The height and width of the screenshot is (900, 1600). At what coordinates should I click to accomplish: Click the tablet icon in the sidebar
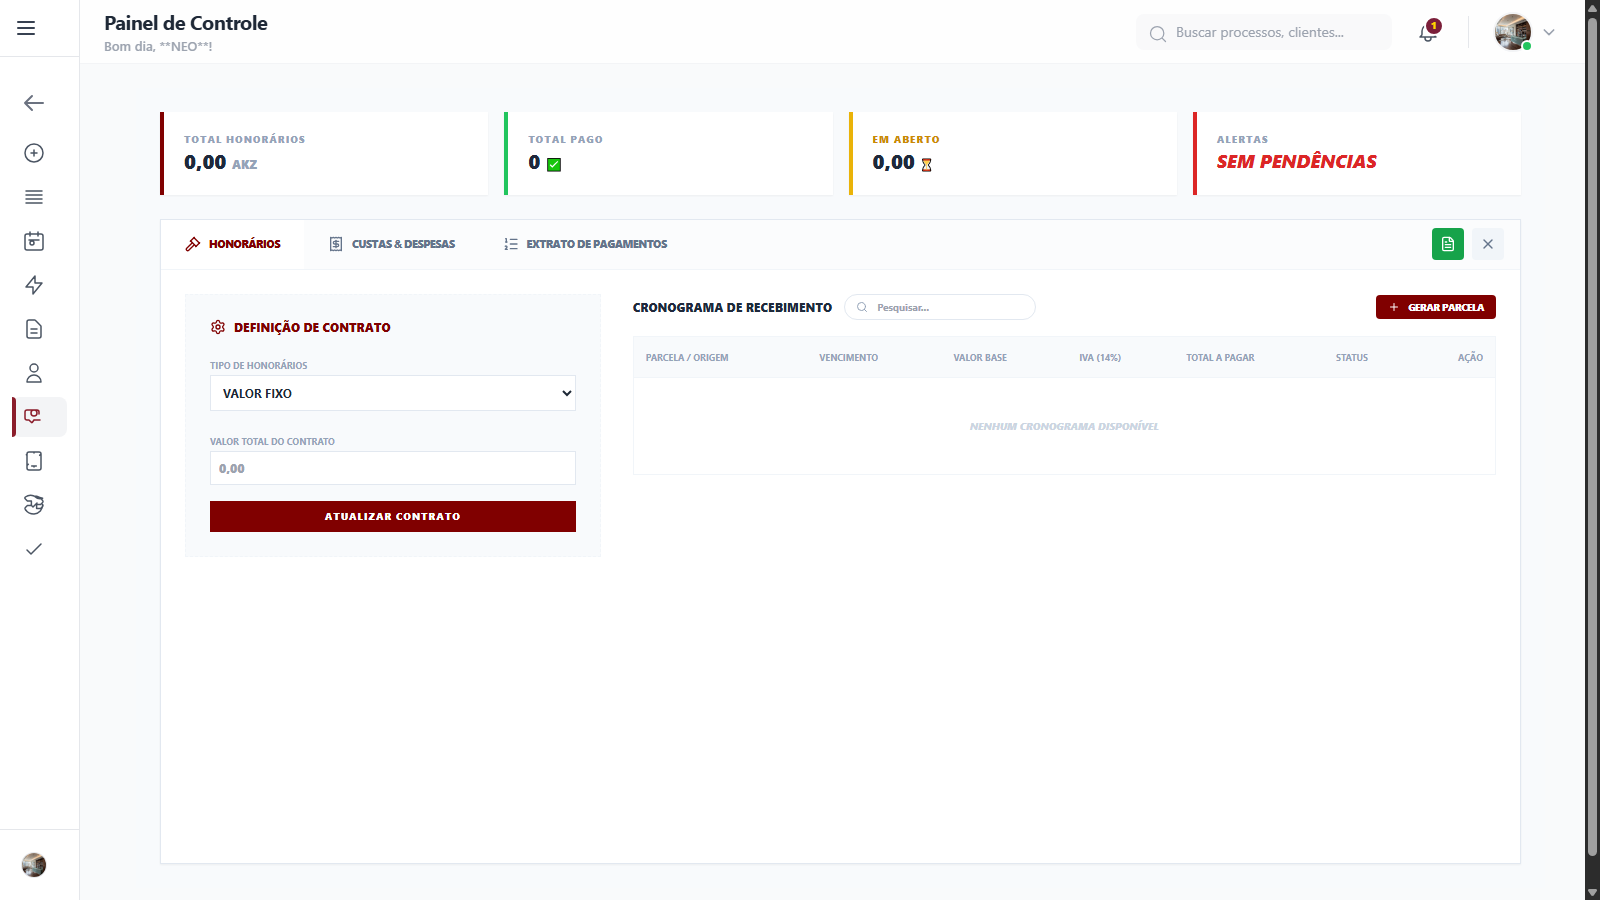tap(34, 461)
